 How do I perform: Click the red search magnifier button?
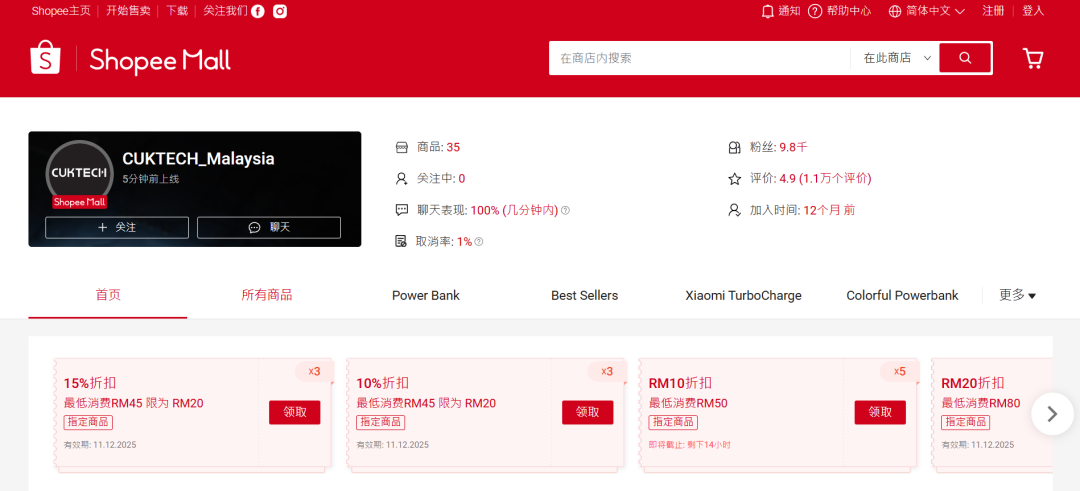[965, 58]
